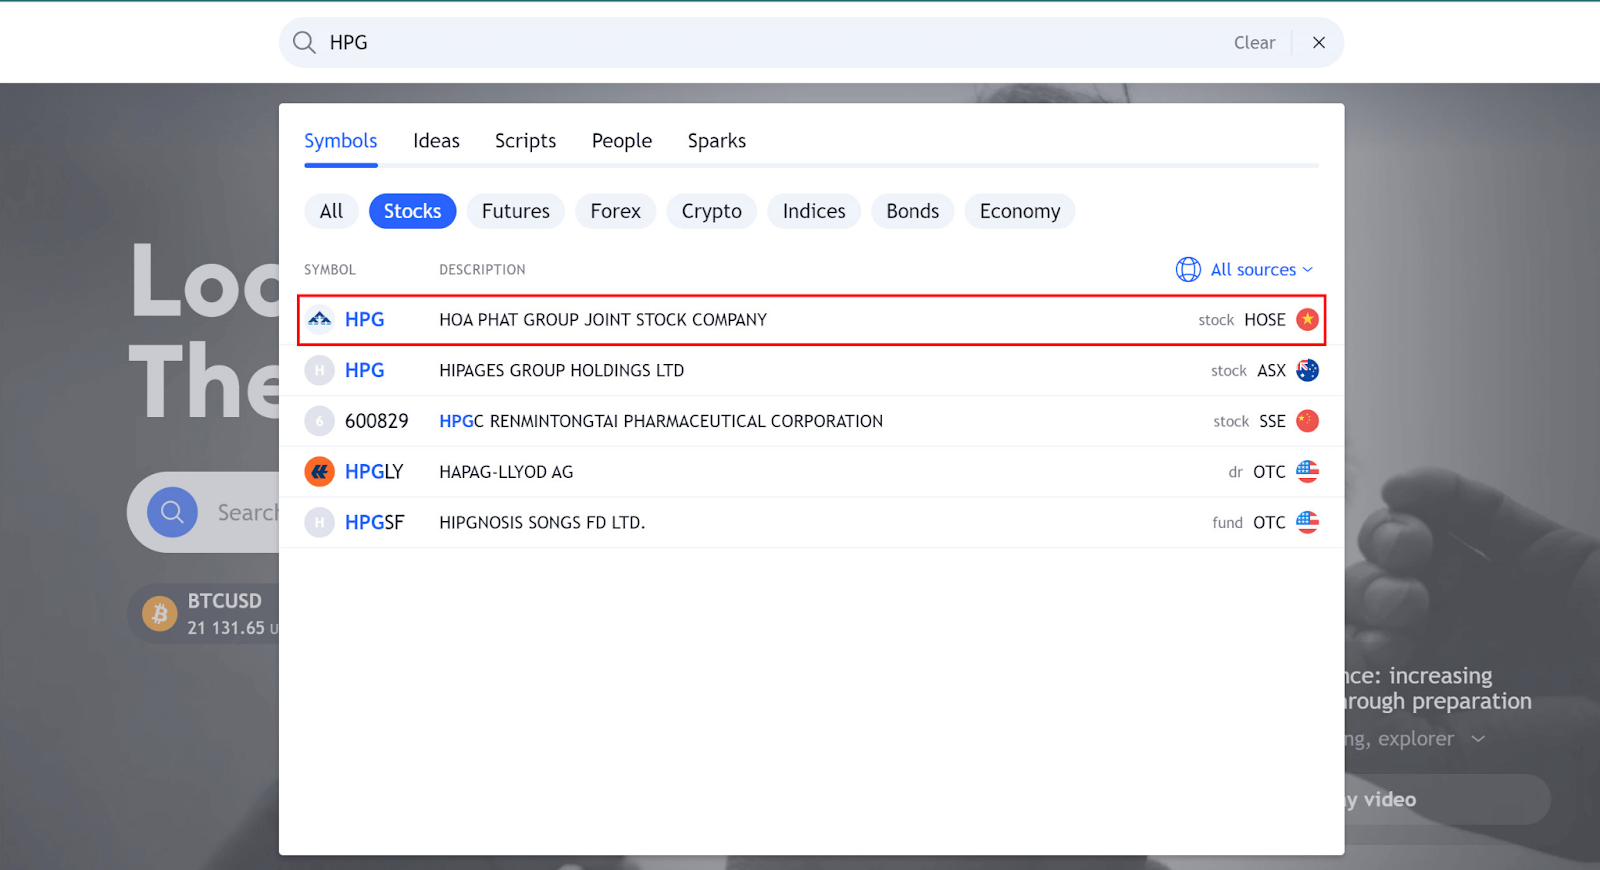Screen dimensions: 1600x870
Task: Click the SYMBOL column header
Action: point(330,270)
